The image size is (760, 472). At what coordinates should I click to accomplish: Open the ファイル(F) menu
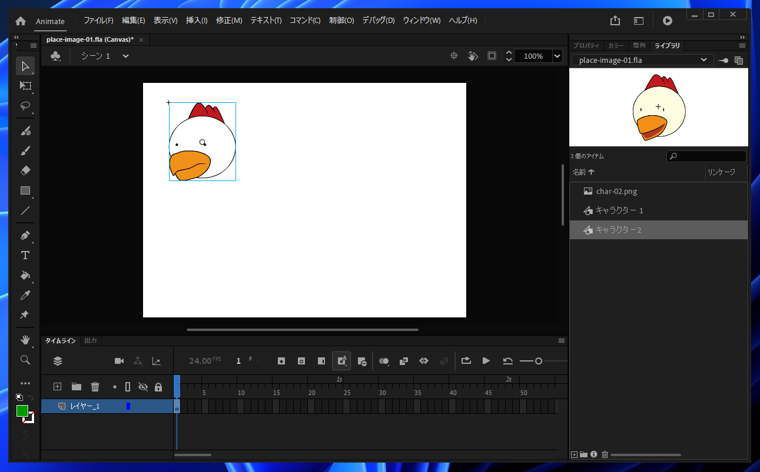pos(98,20)
